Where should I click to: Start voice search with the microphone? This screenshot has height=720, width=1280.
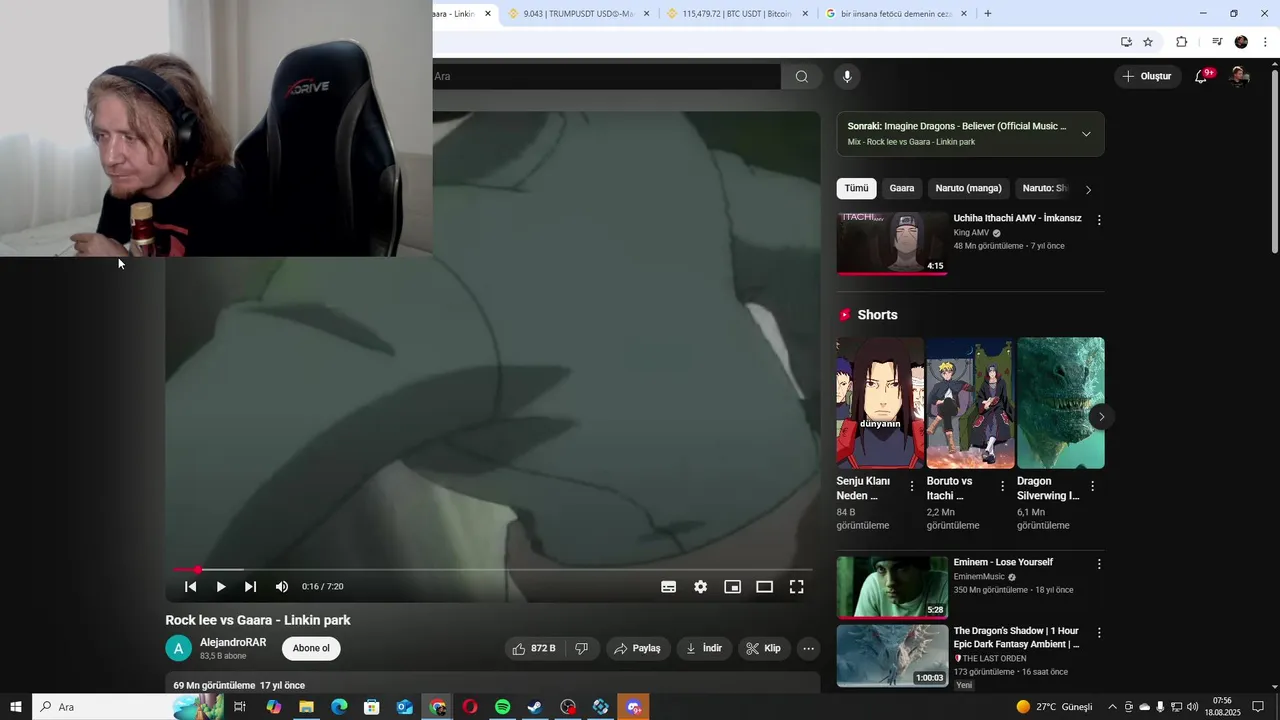pos(847,76)
